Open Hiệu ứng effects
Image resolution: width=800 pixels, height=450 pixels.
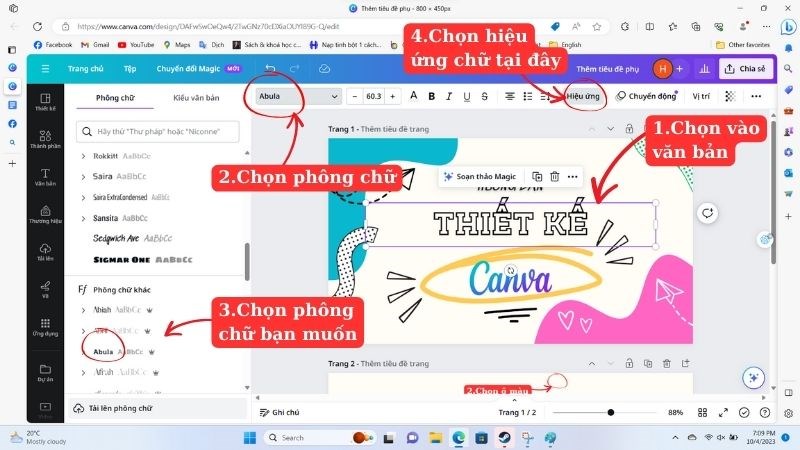pyautogui.click(x=583, y=96)
